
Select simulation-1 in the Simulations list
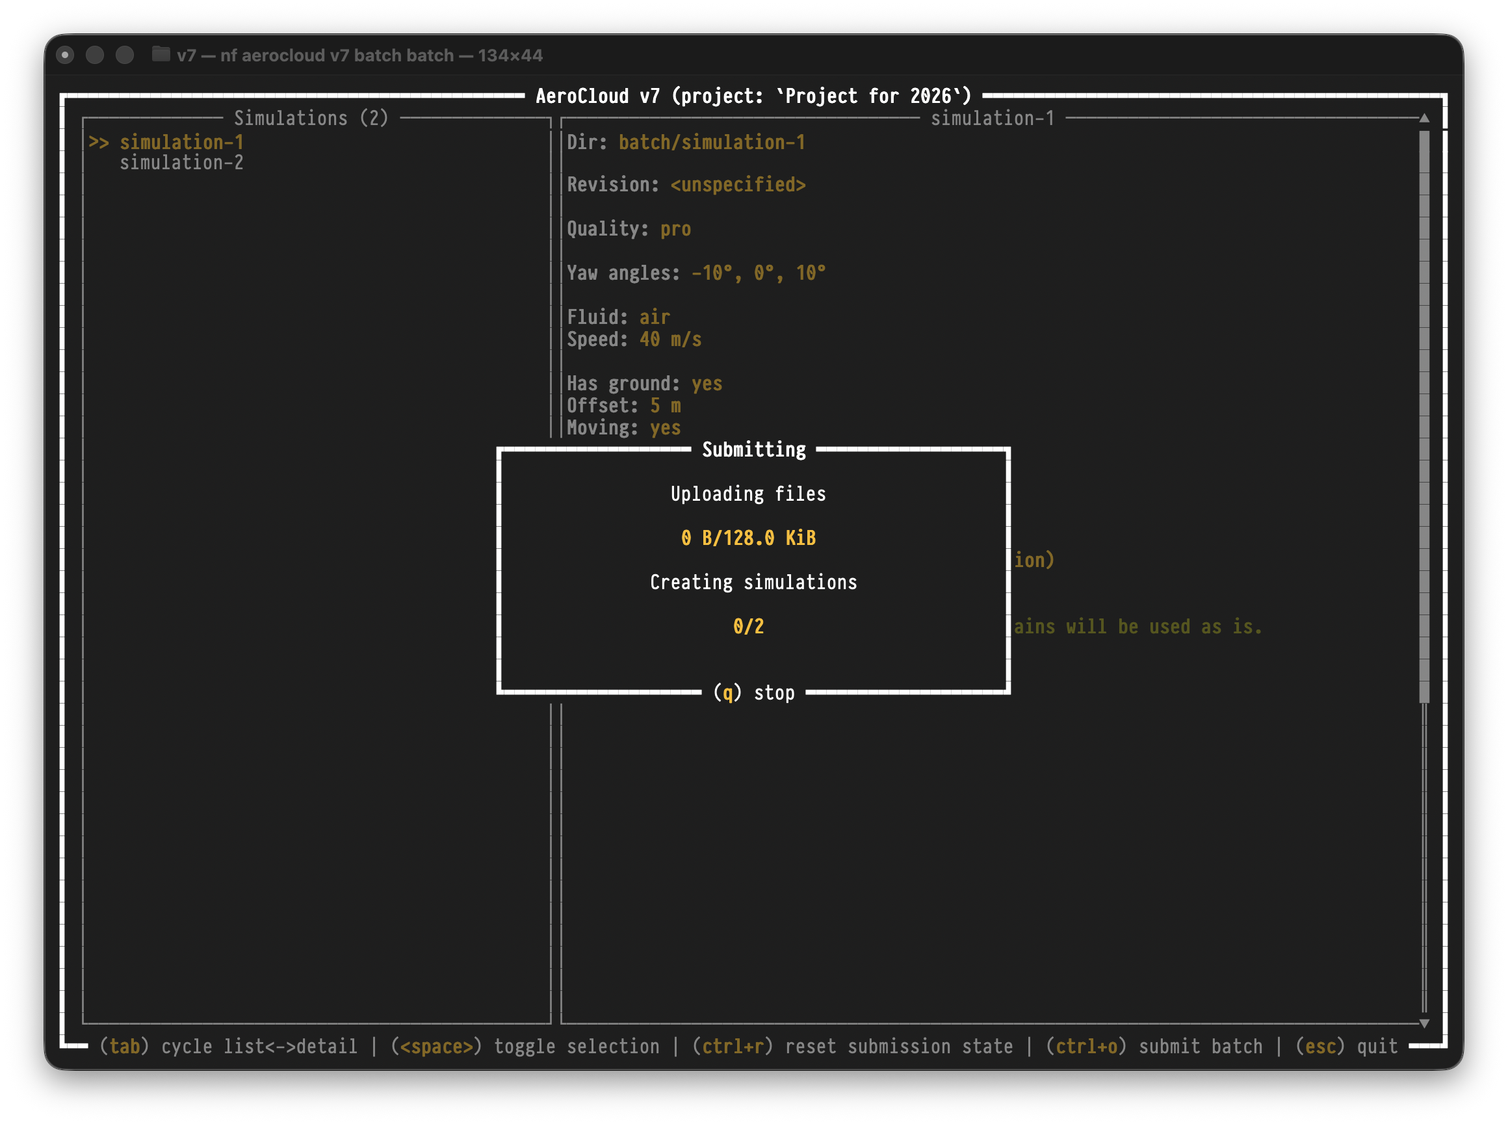coord(181,142)
